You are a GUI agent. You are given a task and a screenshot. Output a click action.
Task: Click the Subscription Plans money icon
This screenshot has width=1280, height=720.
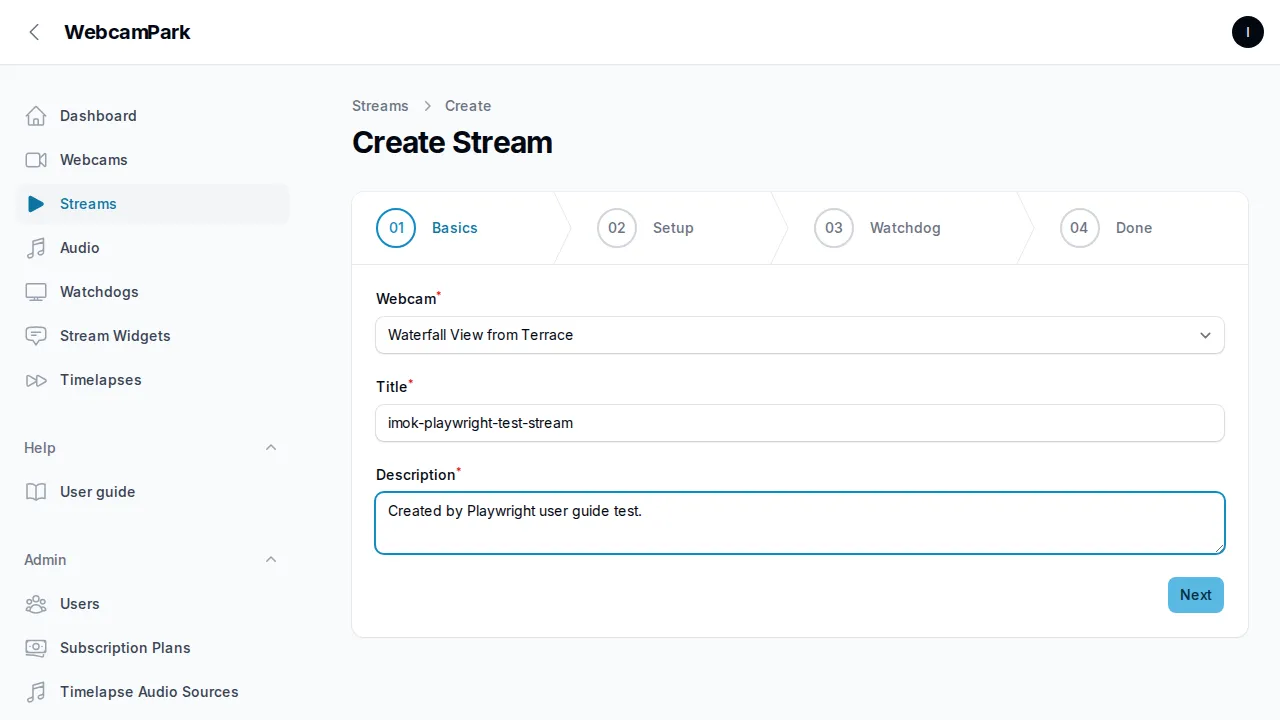point(36,648)
